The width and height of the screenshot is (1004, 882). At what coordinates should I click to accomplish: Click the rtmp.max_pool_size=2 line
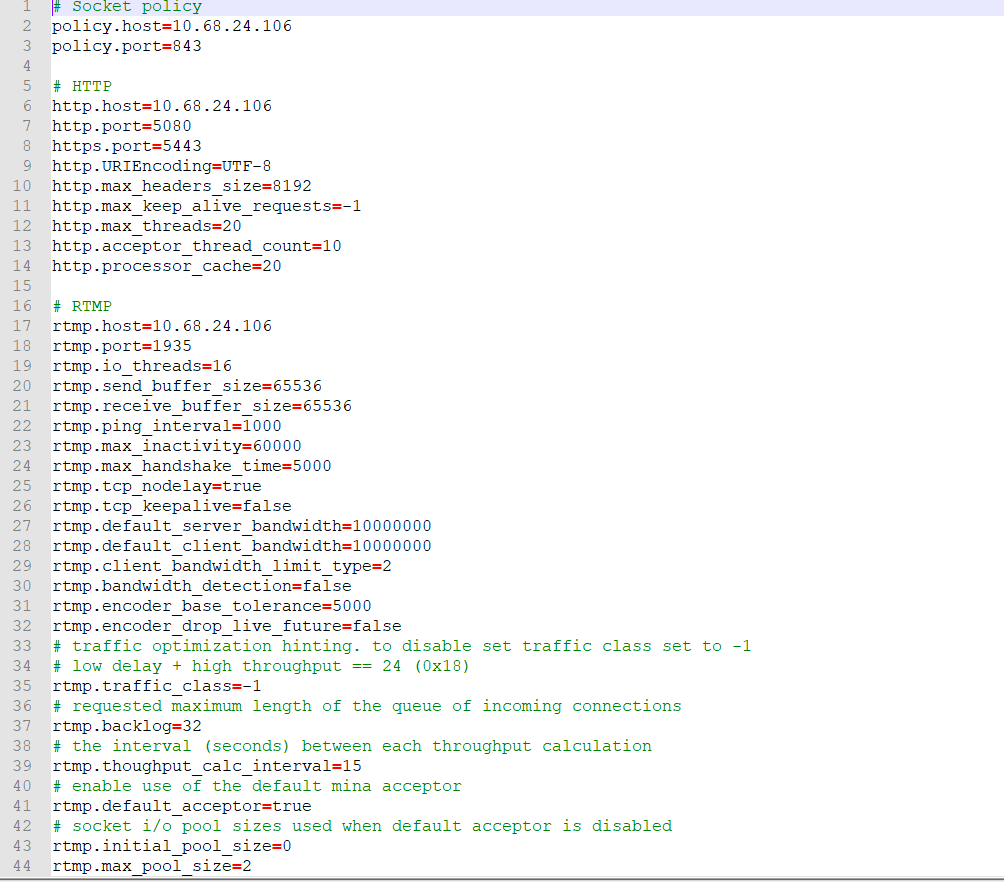click(152, 867)
